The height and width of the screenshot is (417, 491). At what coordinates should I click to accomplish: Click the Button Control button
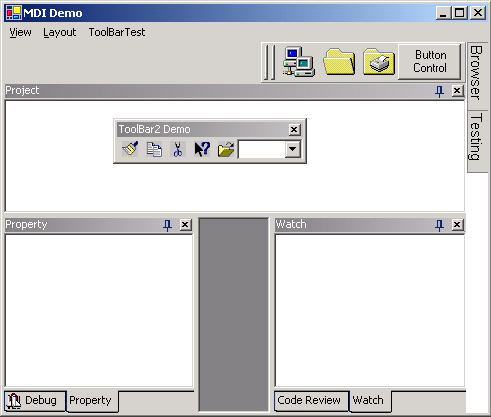coord(430,62)
